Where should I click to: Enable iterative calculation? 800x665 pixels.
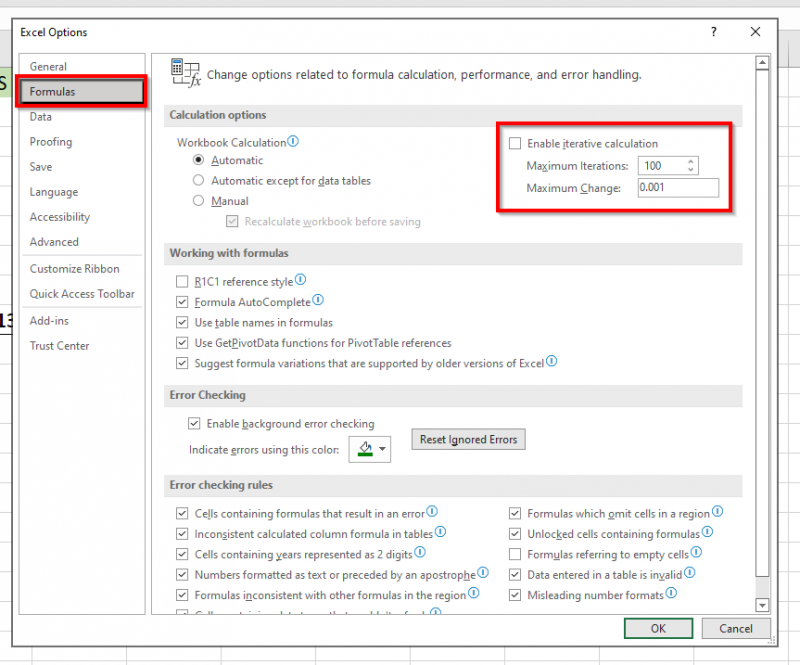[x=515, y=142]
